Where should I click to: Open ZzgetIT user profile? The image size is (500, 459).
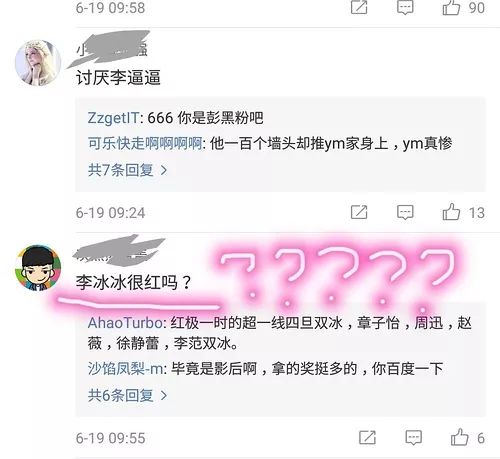click(113, 118)
